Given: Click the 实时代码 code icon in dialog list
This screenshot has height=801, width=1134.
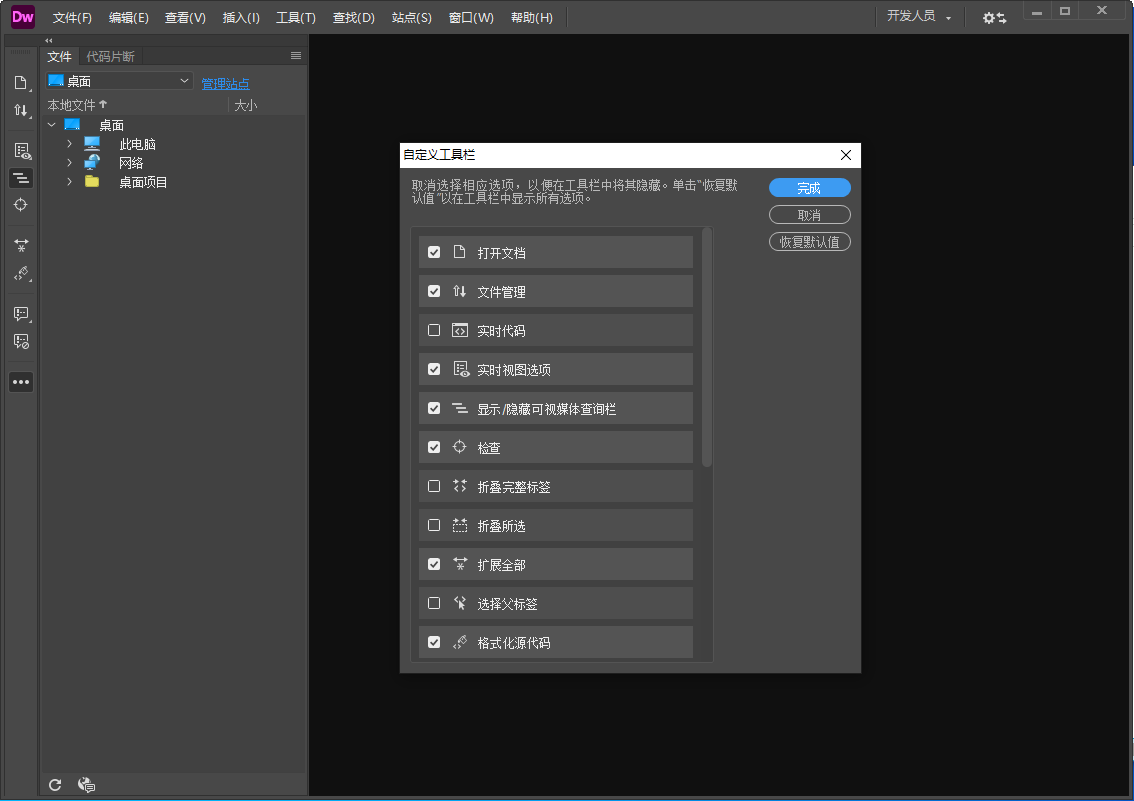Looking at the screenshot, I should 460,330.
